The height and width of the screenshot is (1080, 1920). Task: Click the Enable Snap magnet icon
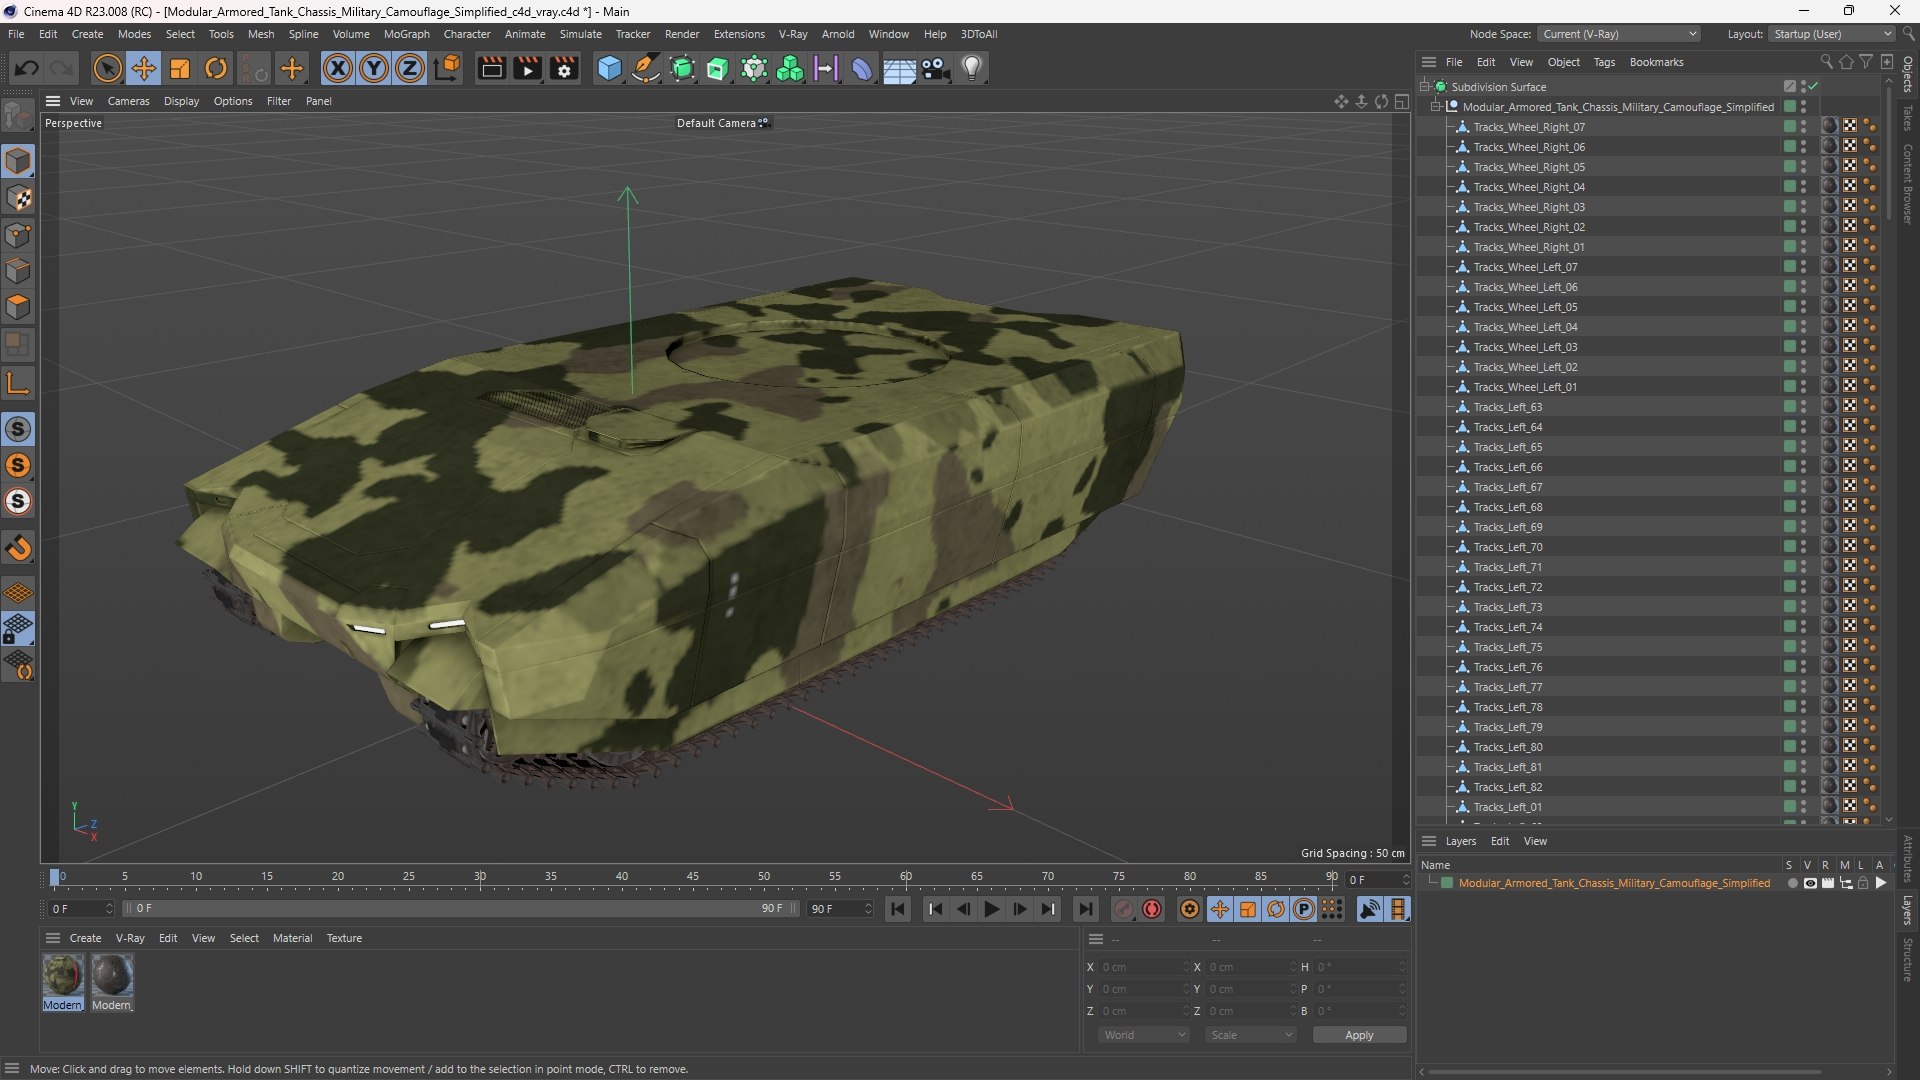pyautogui.click(x=18, y=547)
